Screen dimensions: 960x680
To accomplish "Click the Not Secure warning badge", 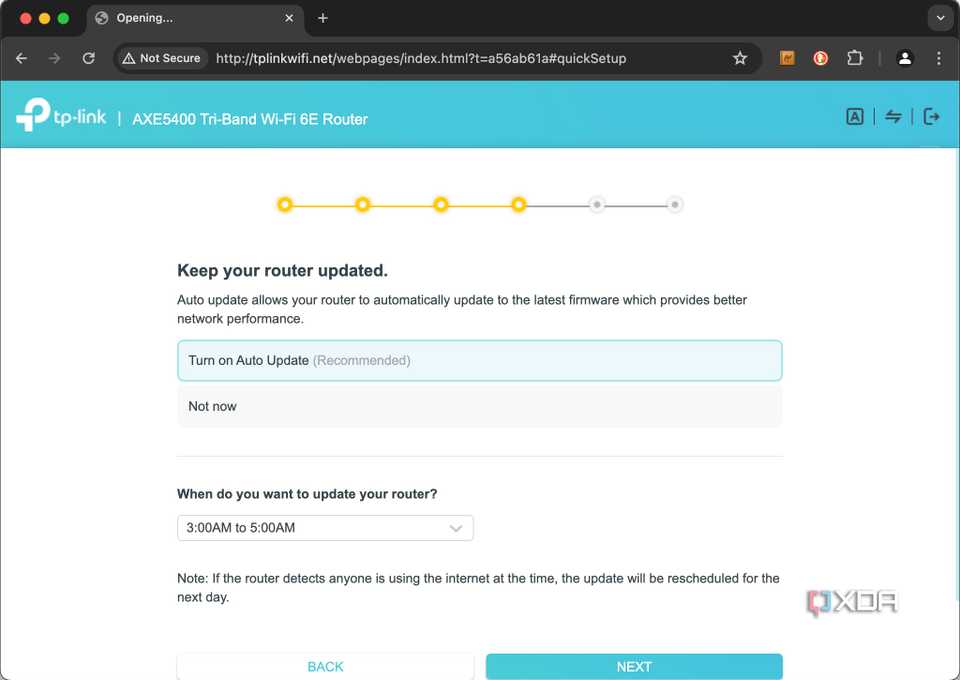I will click(x=162, y=58).
